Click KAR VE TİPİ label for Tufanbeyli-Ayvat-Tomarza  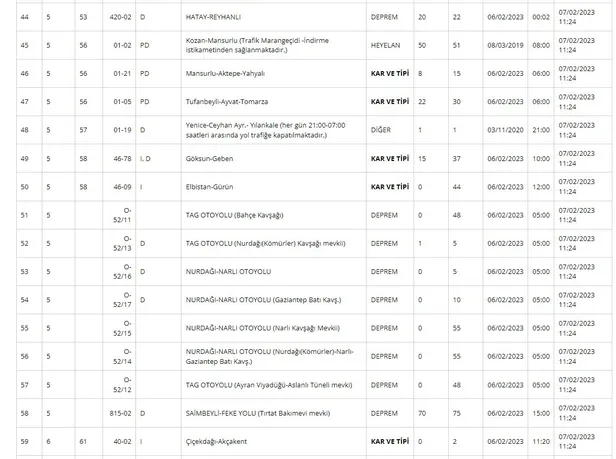point(391,102)
